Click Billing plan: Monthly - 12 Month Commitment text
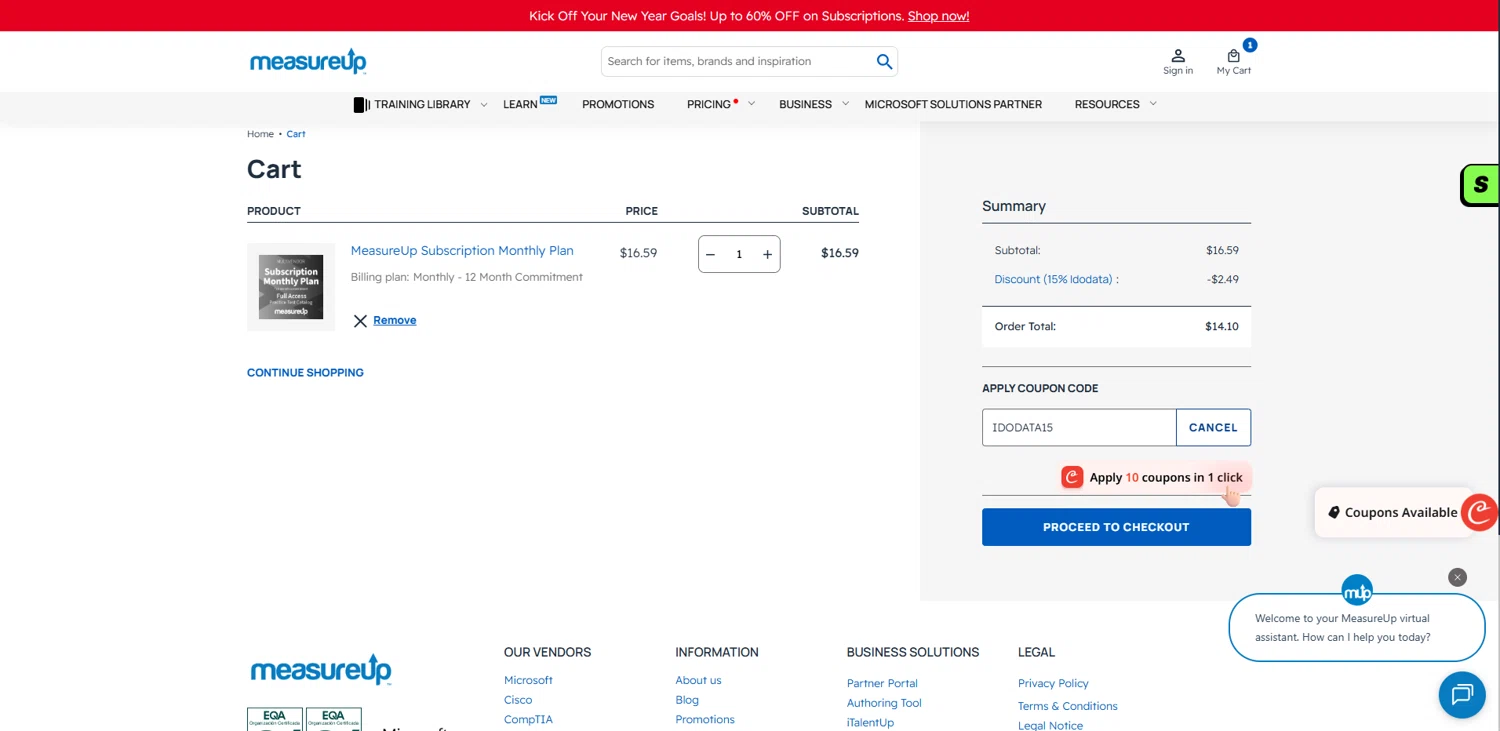The width and height of the screenshot is (1500, 731). tap(466, 278)
